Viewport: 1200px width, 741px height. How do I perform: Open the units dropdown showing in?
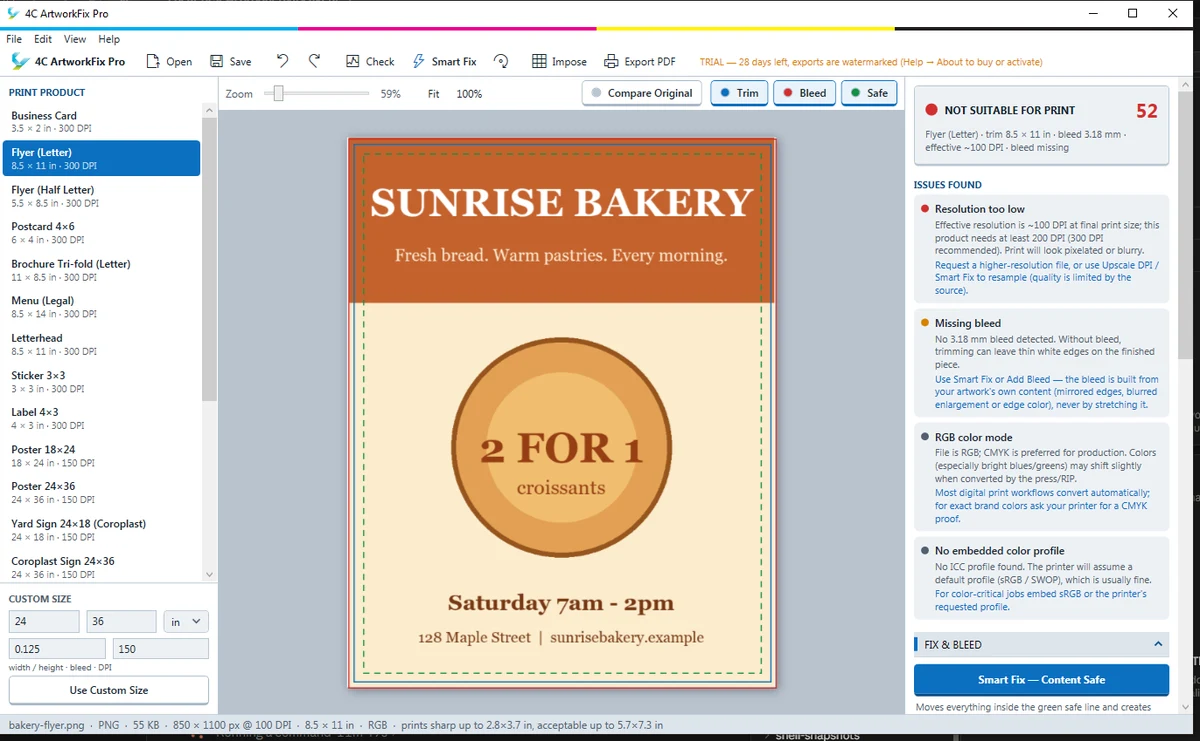coord(186,621)
